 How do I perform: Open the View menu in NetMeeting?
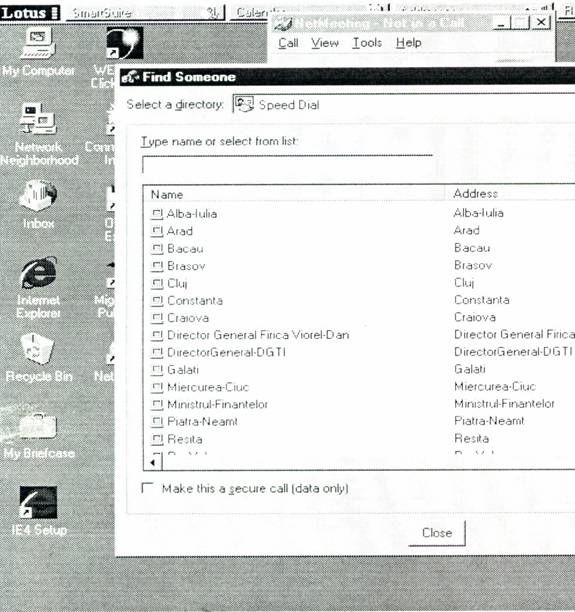click(325, 43)
